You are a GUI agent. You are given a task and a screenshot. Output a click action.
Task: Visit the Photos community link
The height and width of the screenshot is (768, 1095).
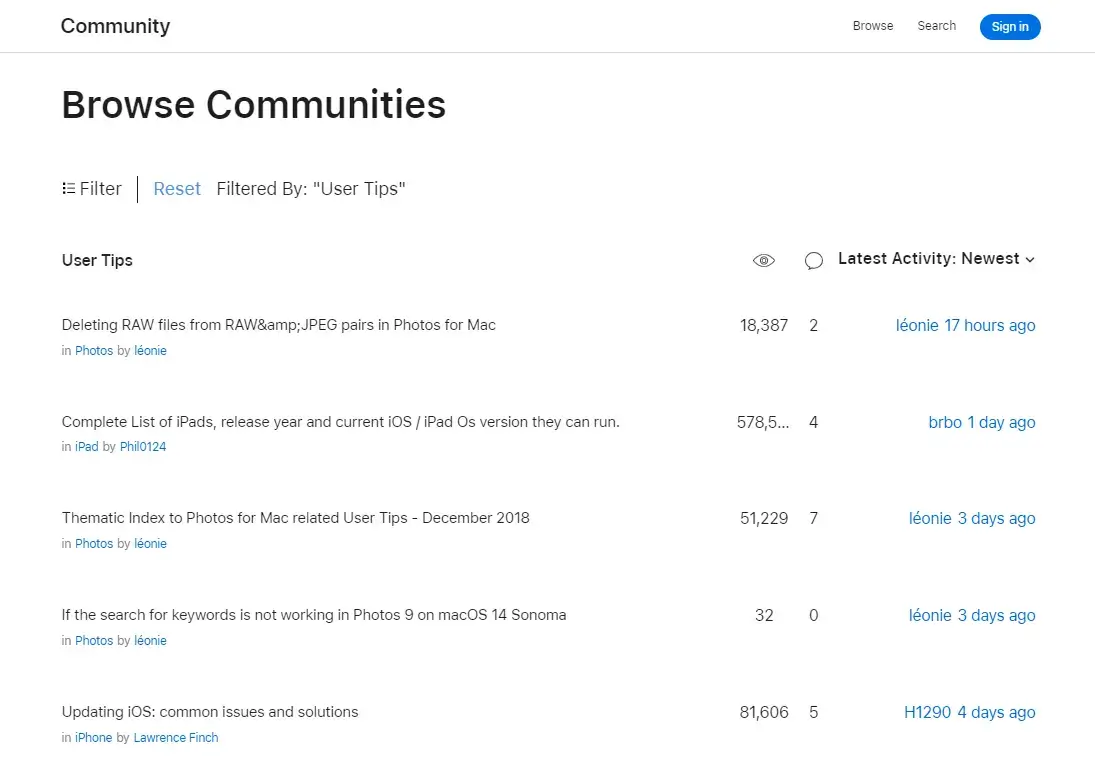[93, 350]
